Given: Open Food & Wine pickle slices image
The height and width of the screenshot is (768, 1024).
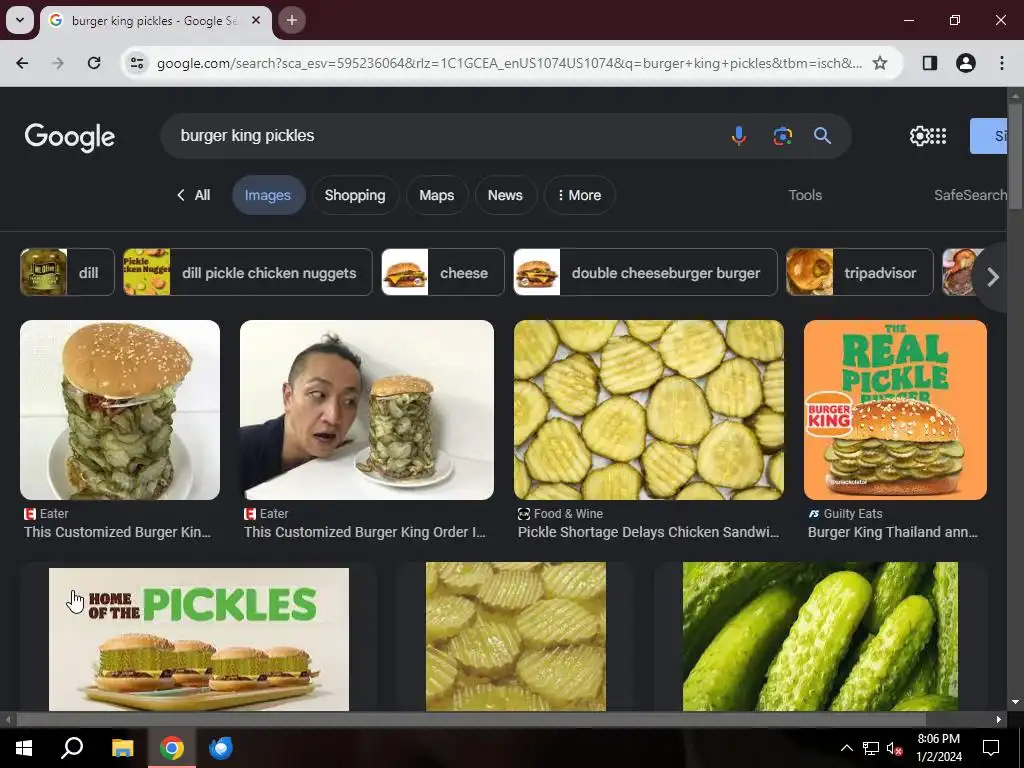Looking at the screenshot, I should (x=649, y=409).
